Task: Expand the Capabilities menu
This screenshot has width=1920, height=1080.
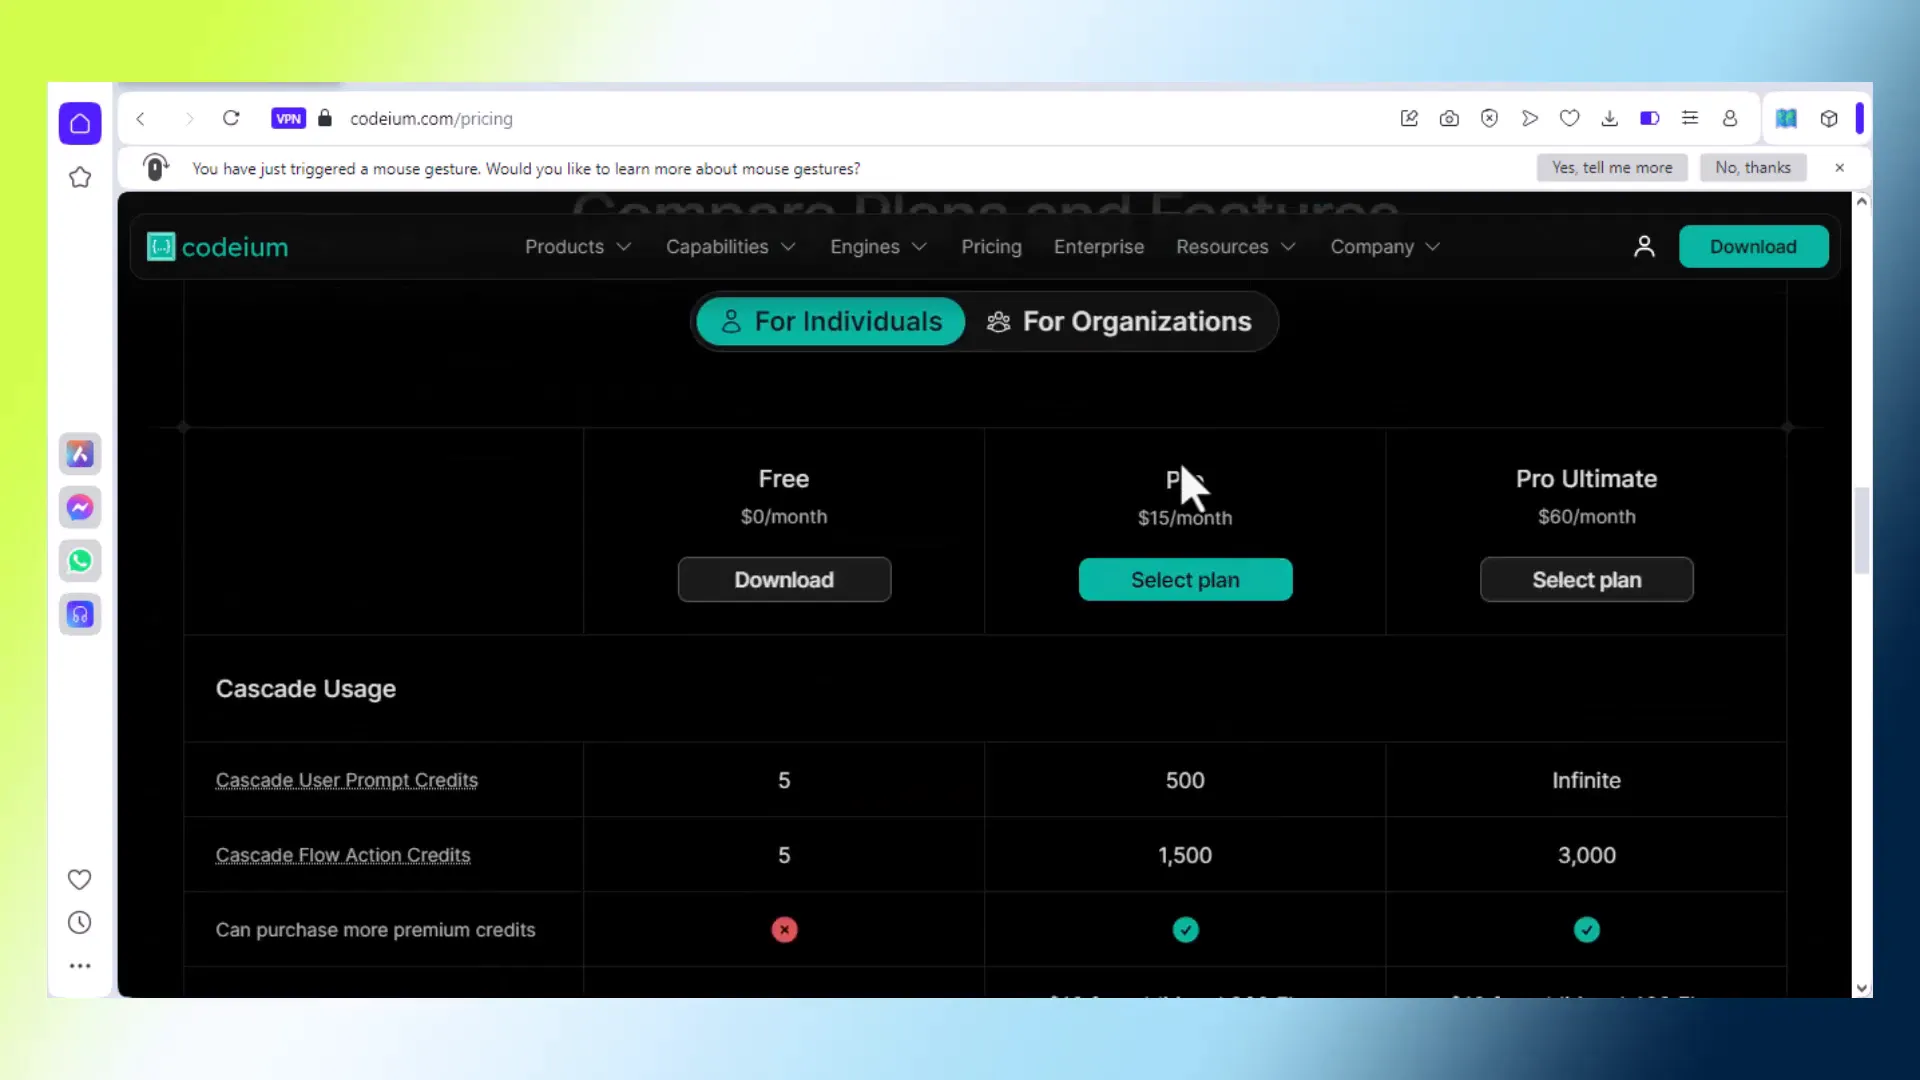Action: (731, 246)
